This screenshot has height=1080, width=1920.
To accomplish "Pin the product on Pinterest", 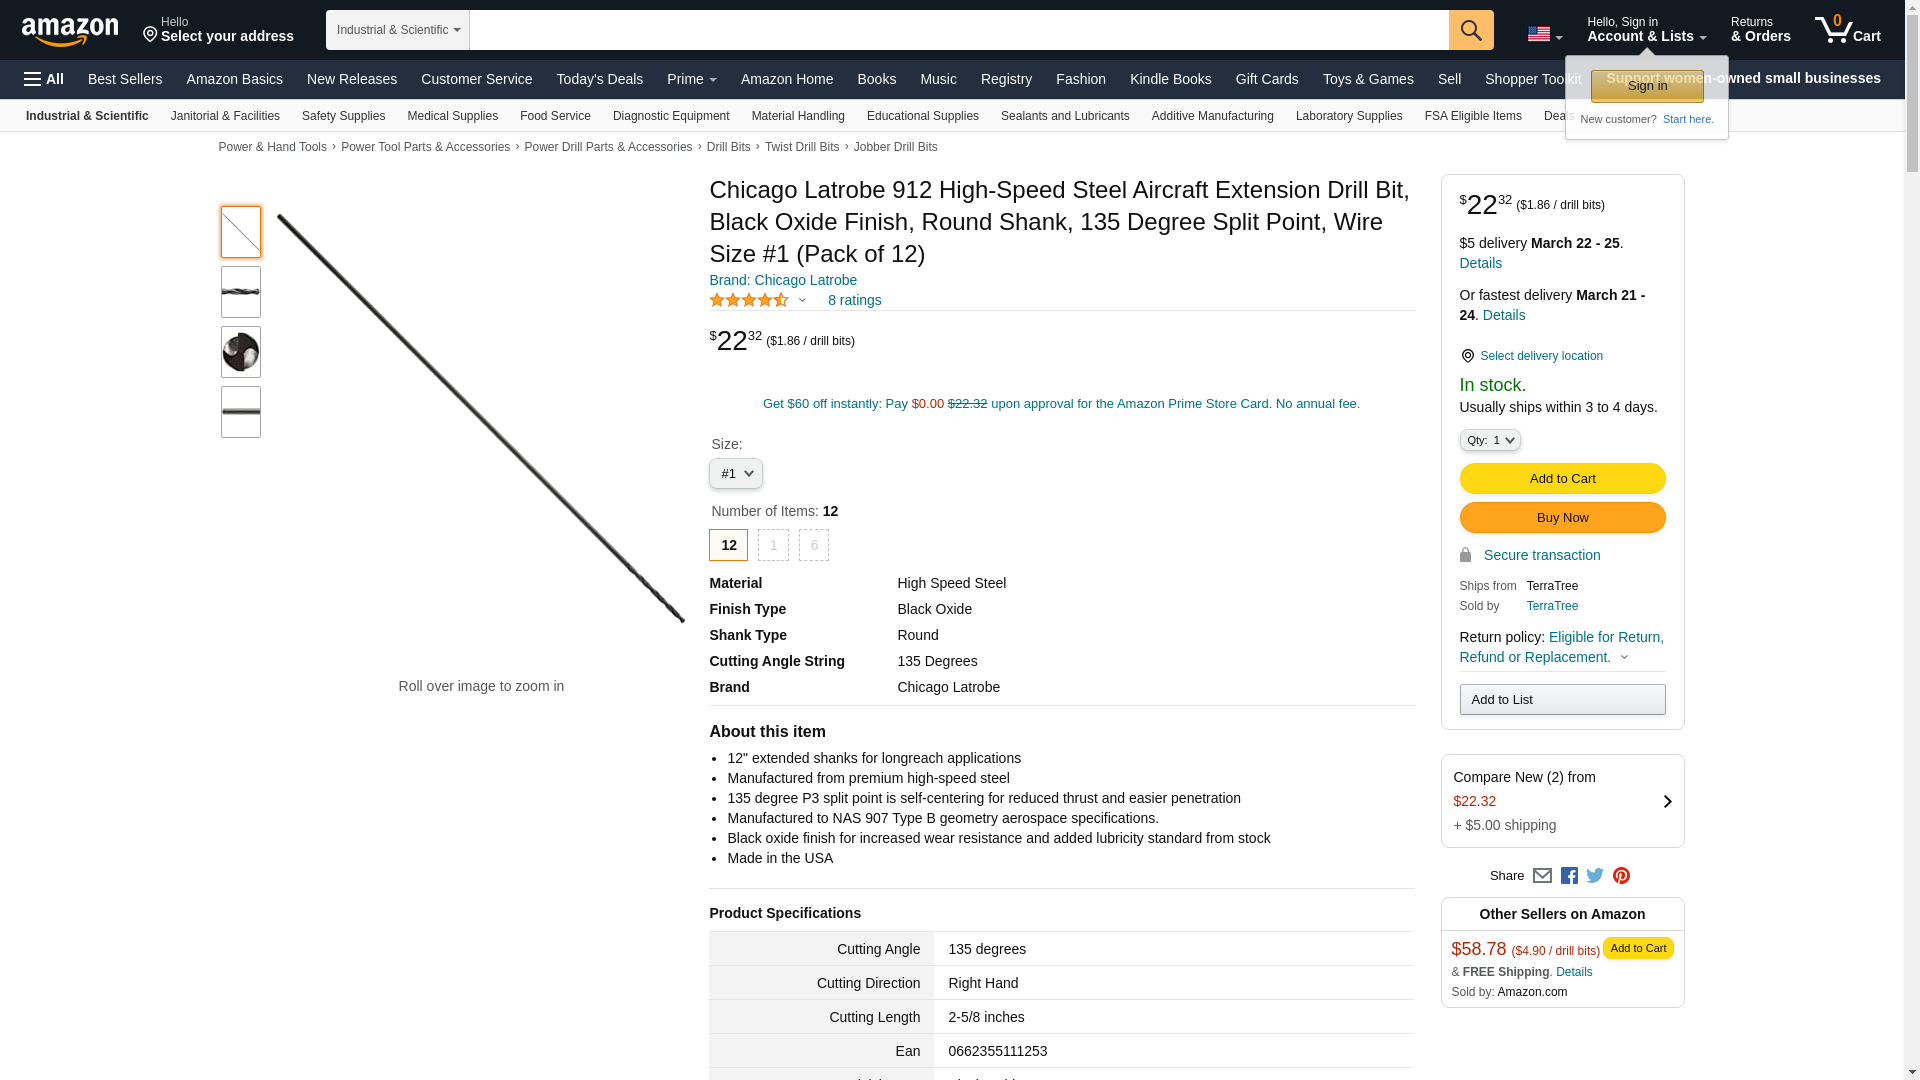I will pos(1621,875).
